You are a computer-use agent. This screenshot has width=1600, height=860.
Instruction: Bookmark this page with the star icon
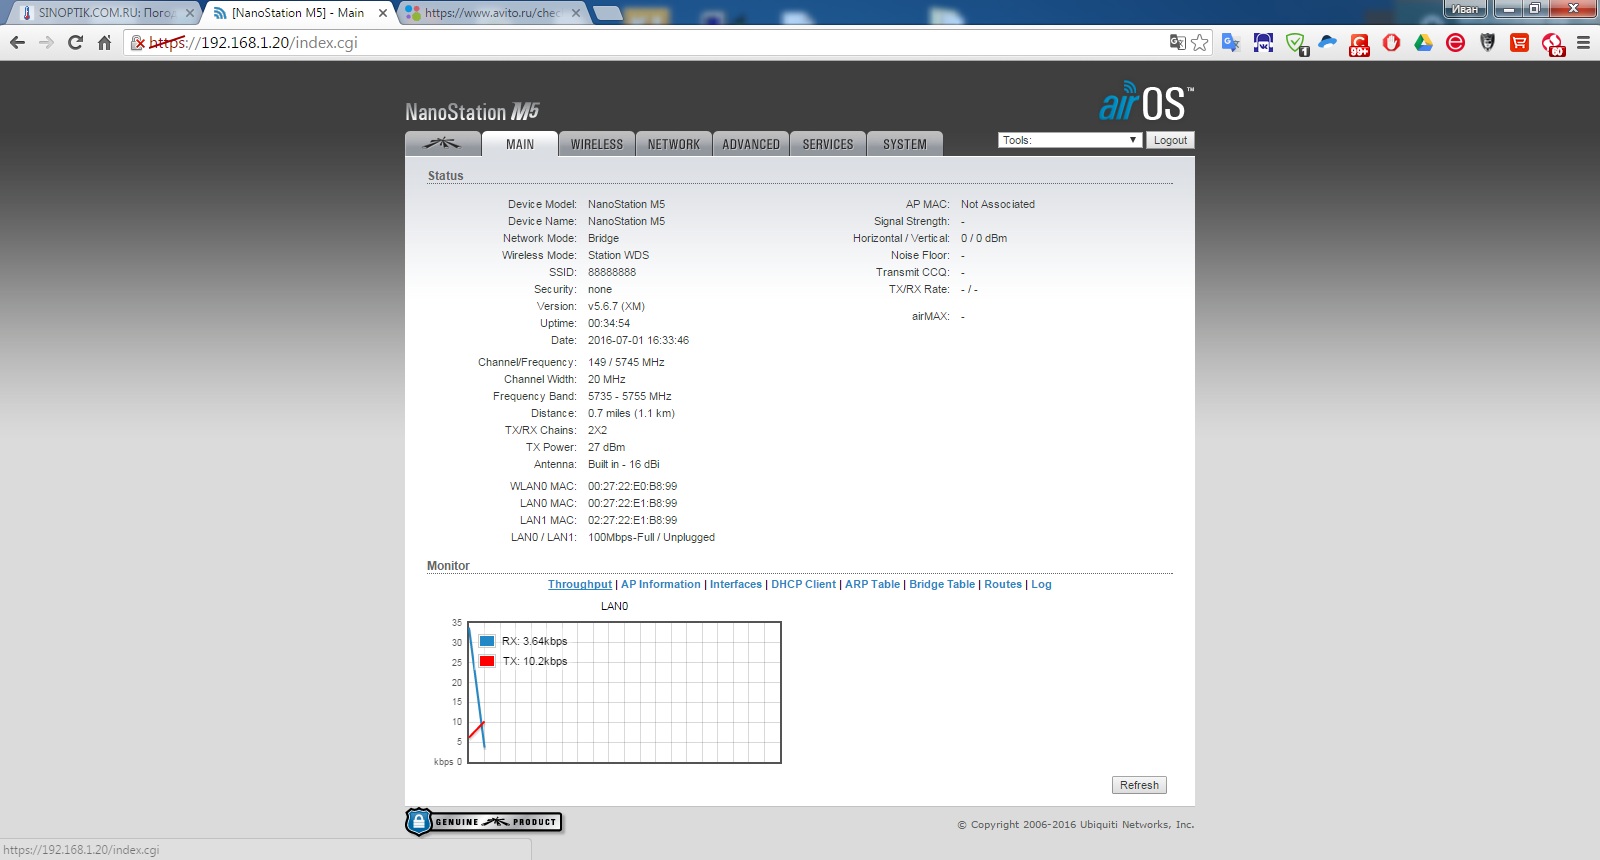(1200, 42)
